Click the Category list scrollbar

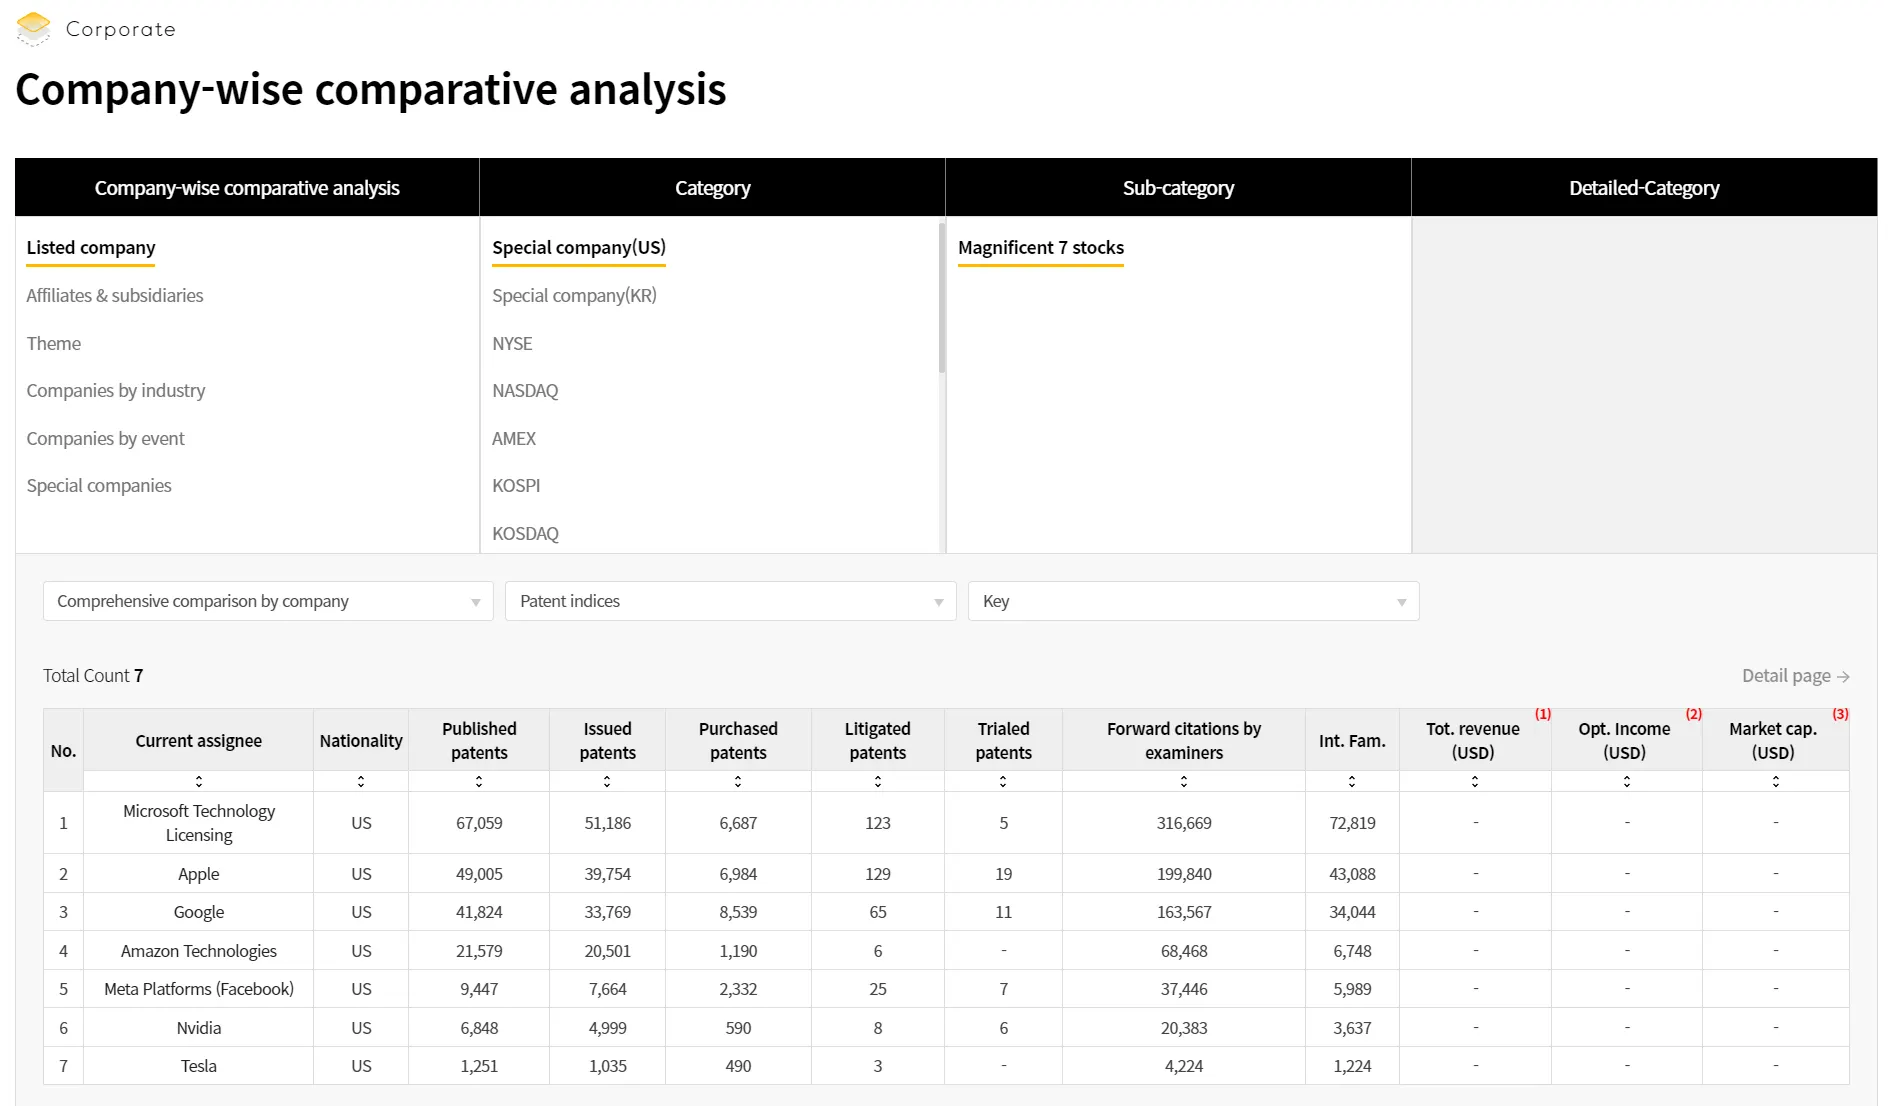tap(942, 298)
